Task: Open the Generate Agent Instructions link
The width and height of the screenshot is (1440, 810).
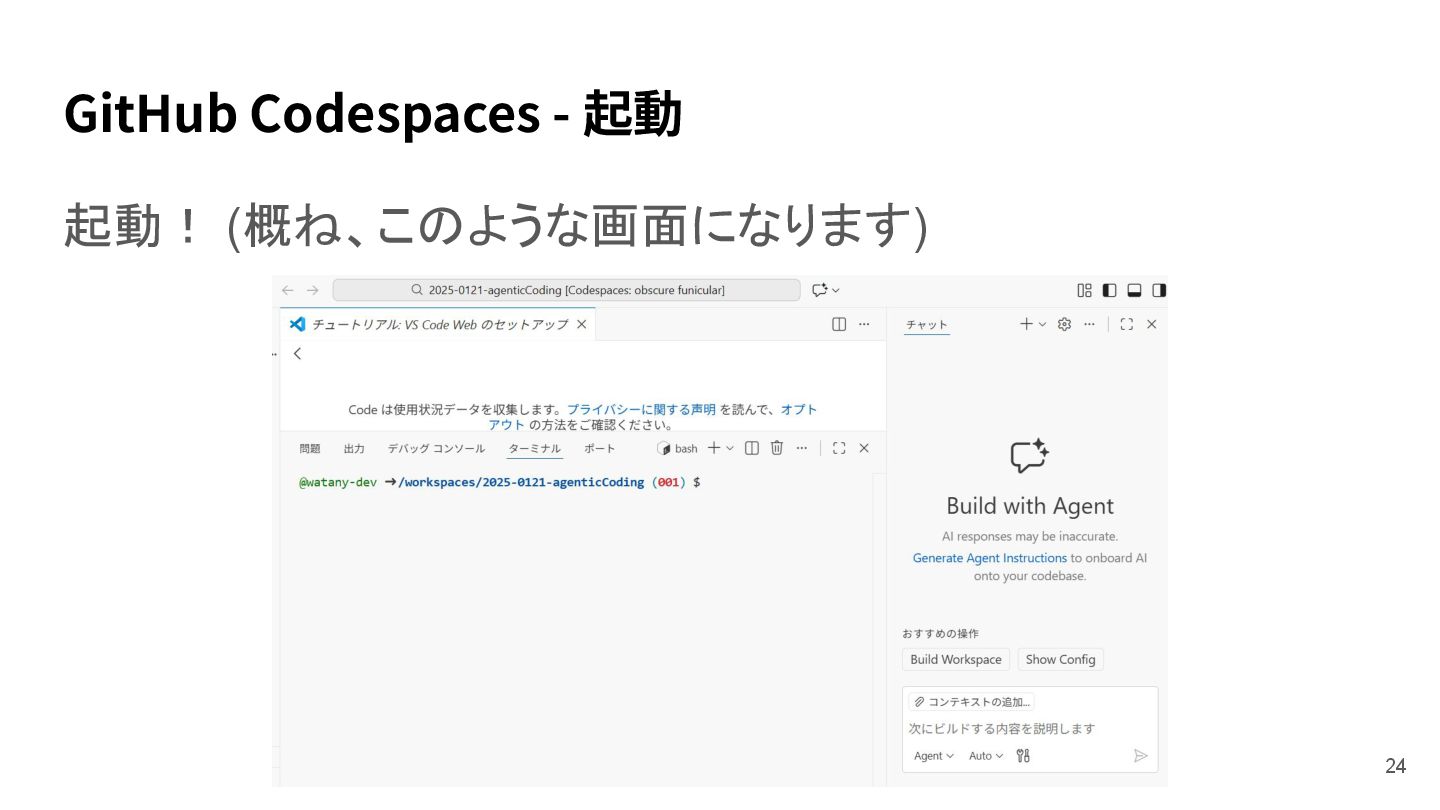Action: pos(990,558)
